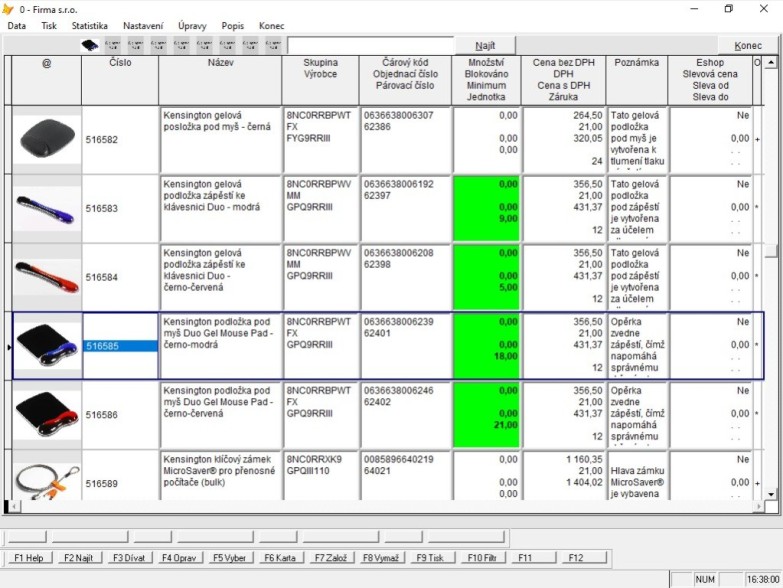This screenshot has width=783, height=588.
Task: Click the cable lock image of item 516589
Action: click(x=47, y=482)
